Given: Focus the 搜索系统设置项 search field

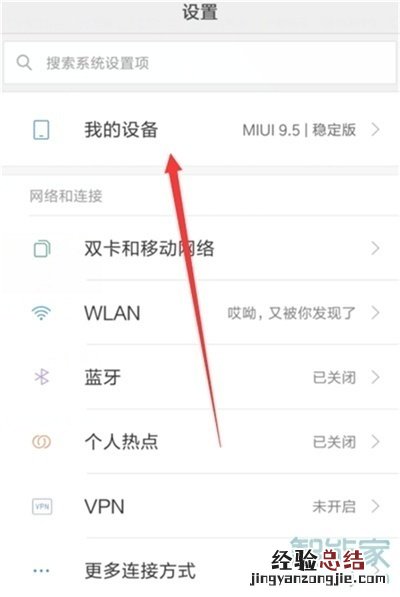Looking at the screenshot, I should pyautogui.click(x=200, y=62).
